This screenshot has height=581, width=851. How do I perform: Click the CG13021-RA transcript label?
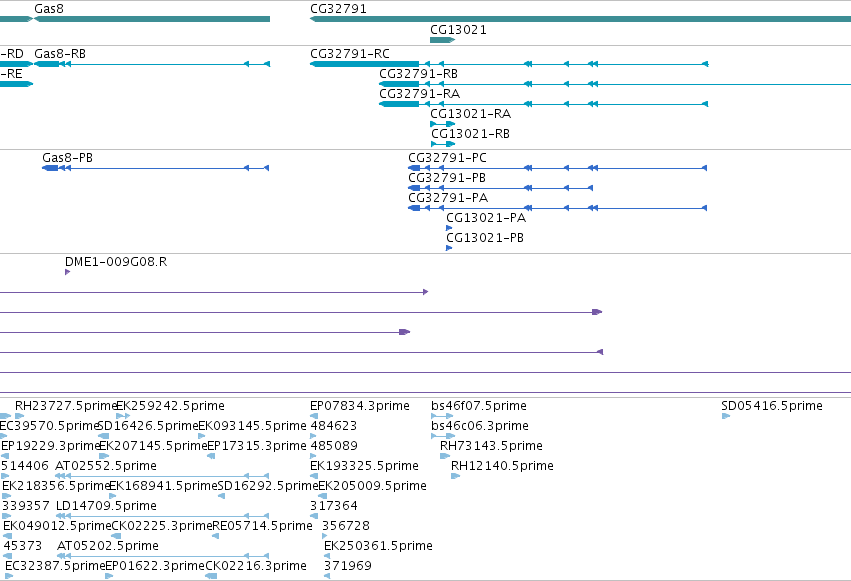[470, 114]
